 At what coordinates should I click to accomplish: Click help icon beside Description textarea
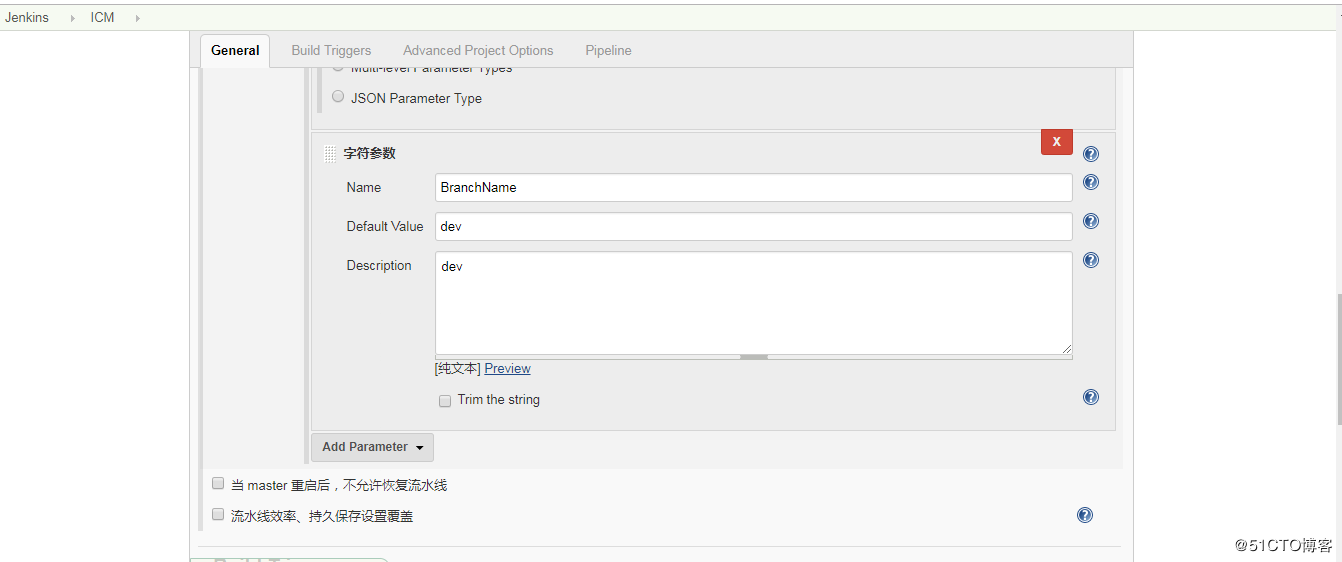coord(1091,260)
